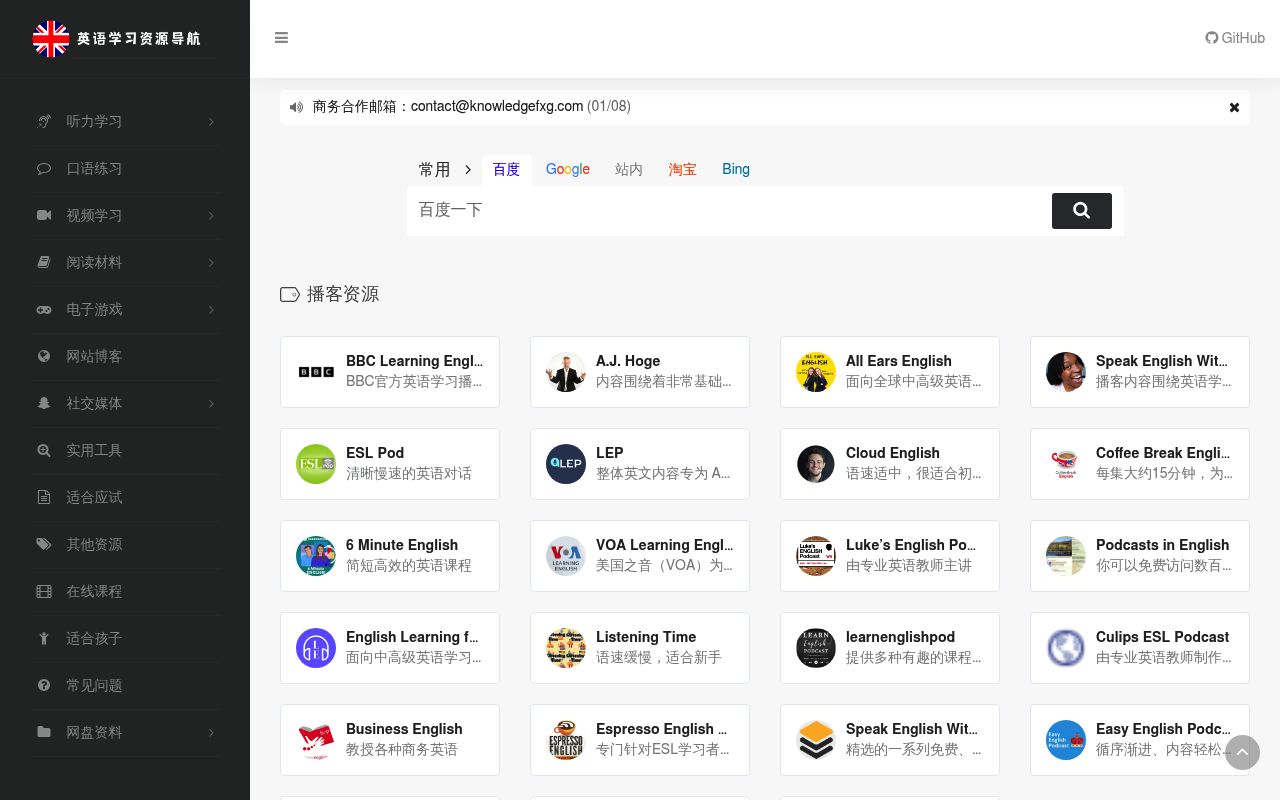
Task: Open the All Ears English card
Action: [x=890, y=372]
